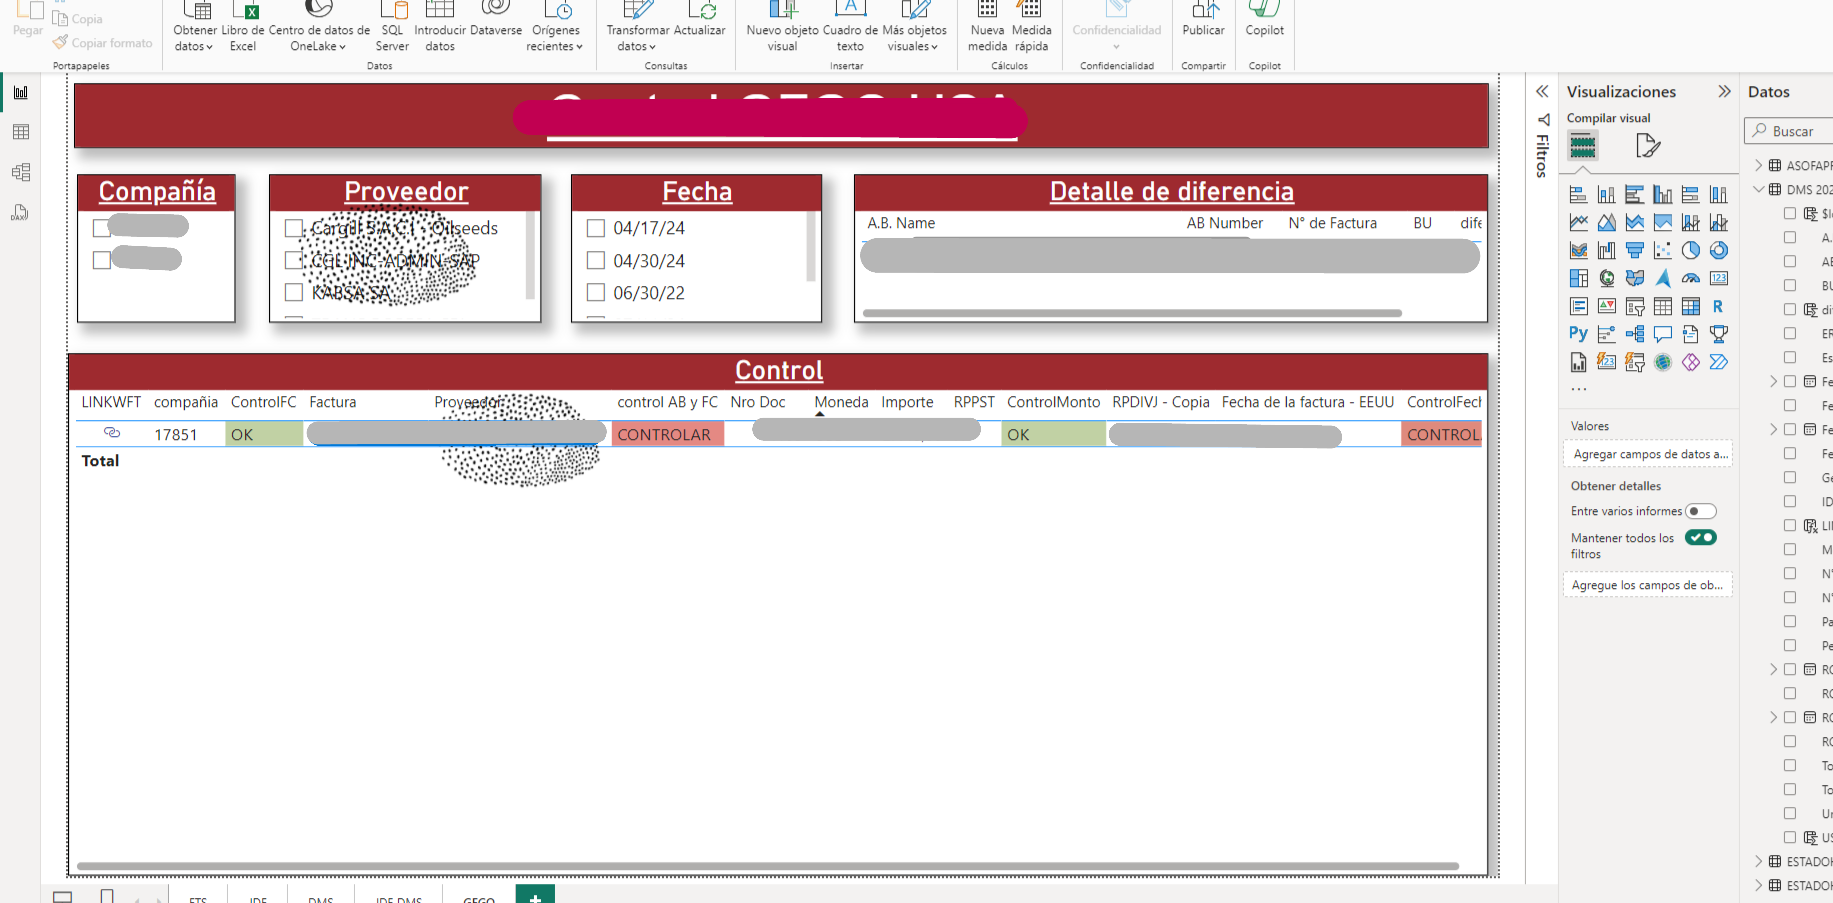Image resolution: width=1833 pixels, height=903 pixels.
Task: Select the gauge visual
Action: (x=1691, y=278)
